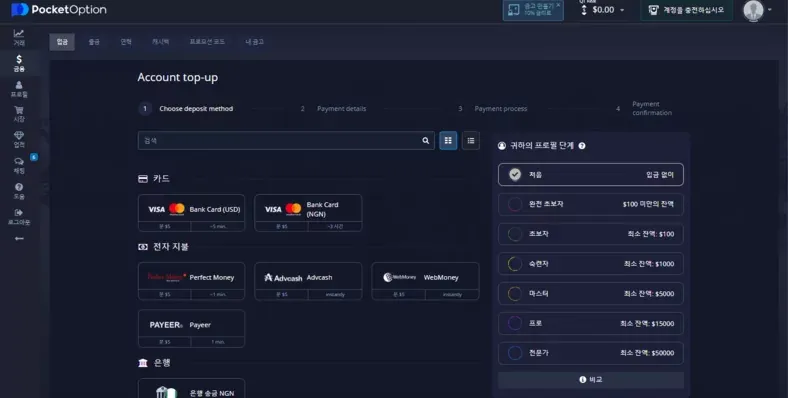The width and height of the screenshot is (788, 398).
Task: Select the level with minimum balance $1000
Action: point(590,263)
